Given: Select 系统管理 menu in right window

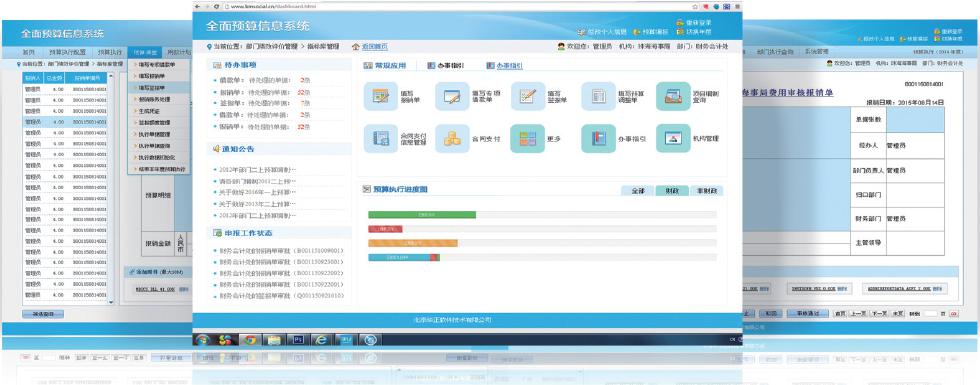Looking at the screenshot, I should pos(816,52).
